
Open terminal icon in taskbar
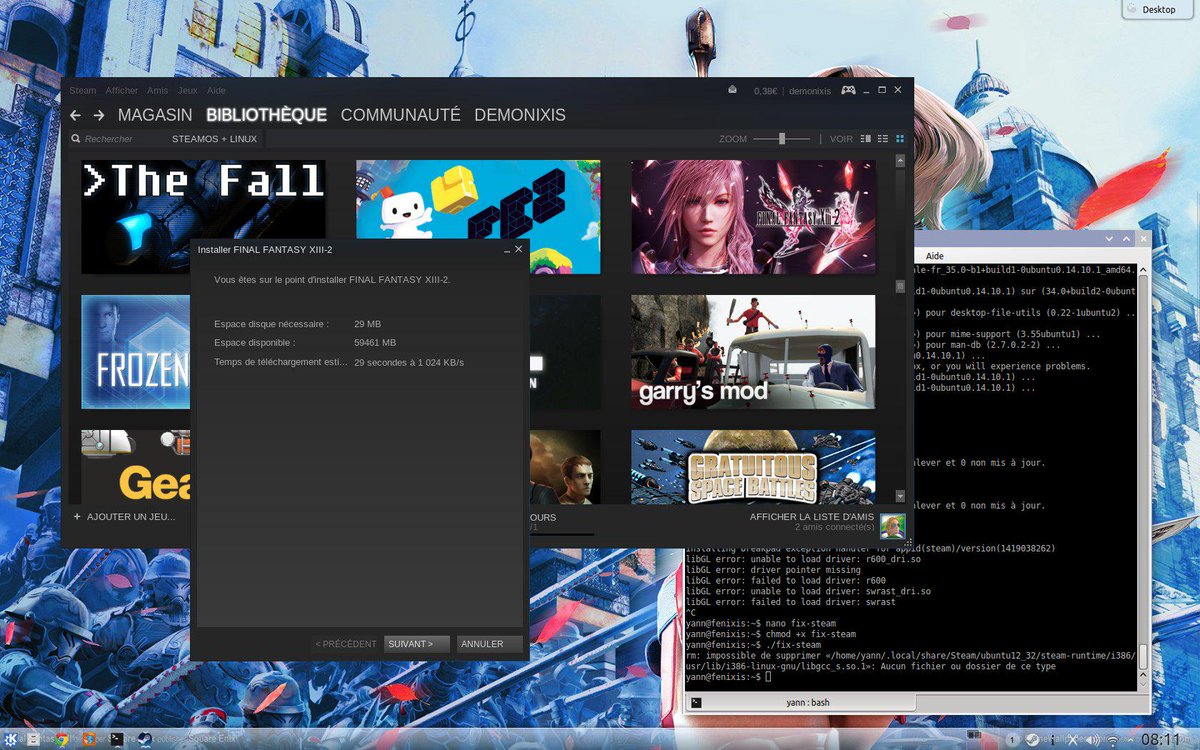(x=117, y=739)
